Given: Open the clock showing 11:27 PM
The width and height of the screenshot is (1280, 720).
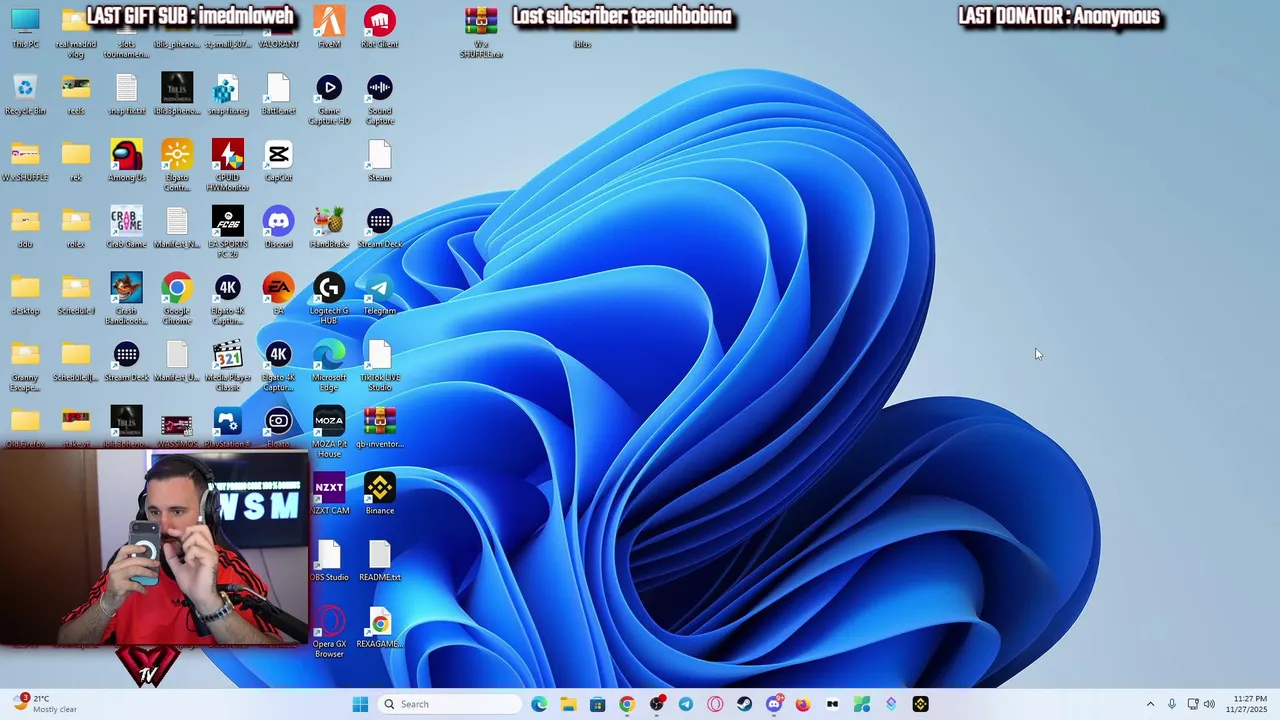Looking at the screenshot, I should point(1249,704).
